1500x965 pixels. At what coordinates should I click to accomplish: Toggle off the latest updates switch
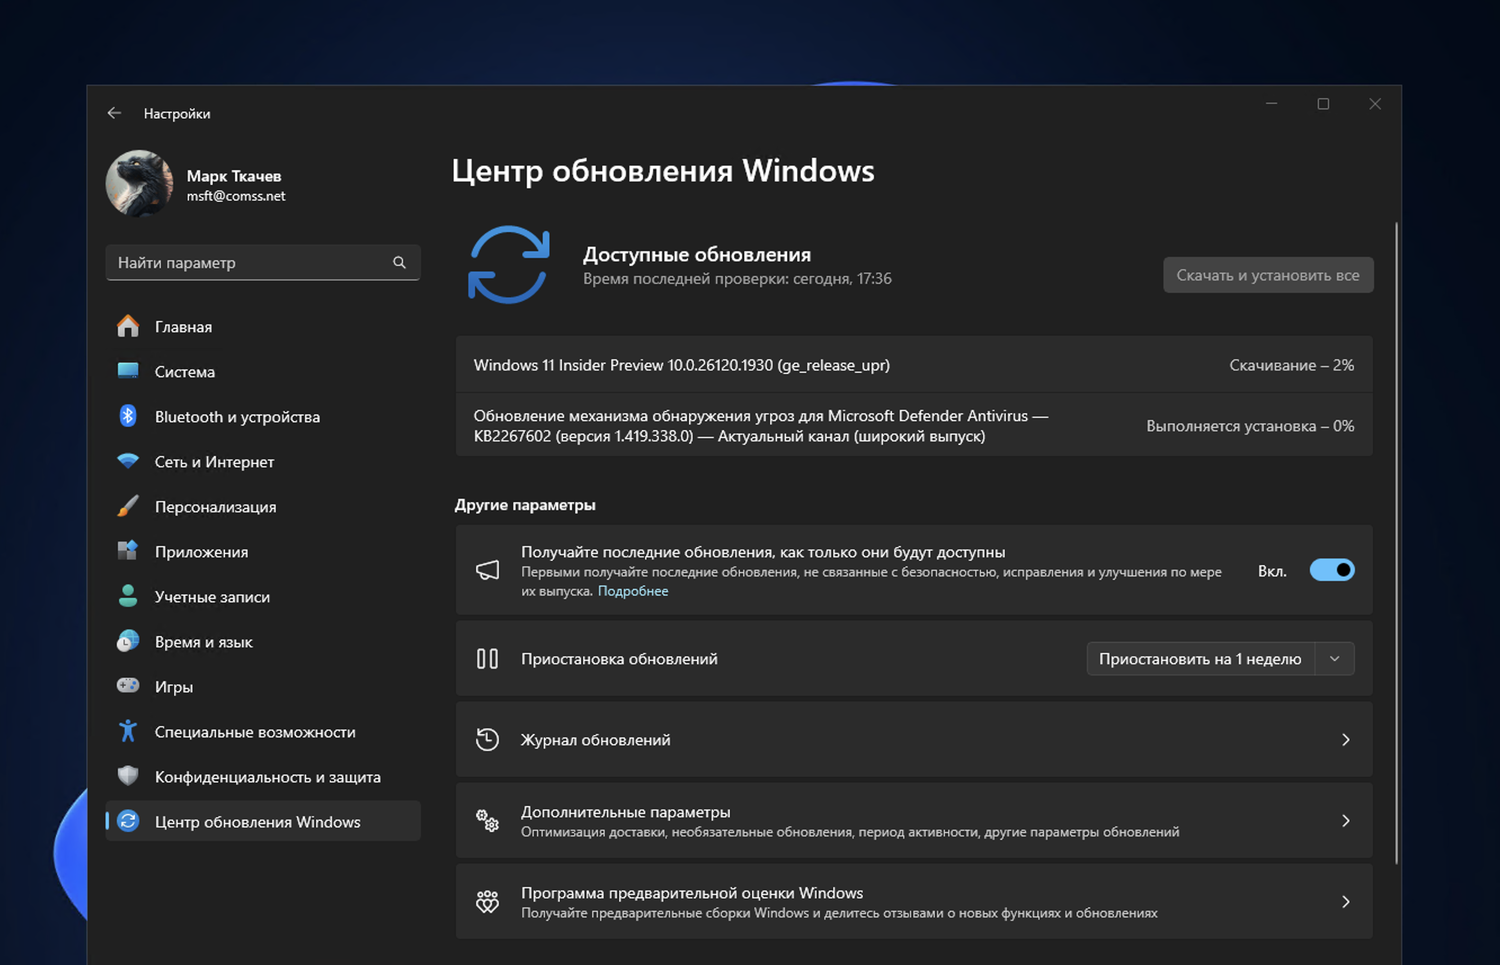tap(1332, 570)
